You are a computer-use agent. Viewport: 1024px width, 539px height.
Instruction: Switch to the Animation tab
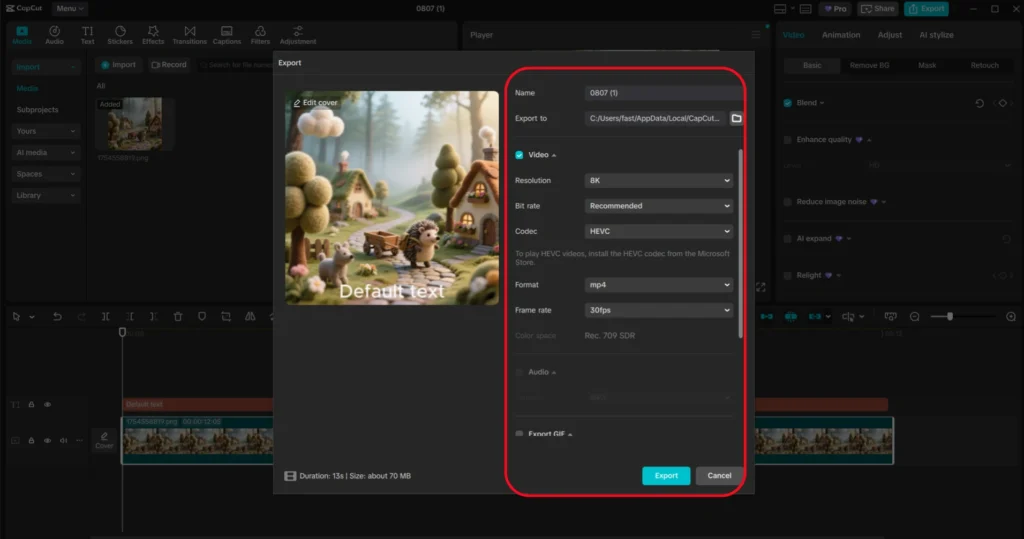point(840,35)
